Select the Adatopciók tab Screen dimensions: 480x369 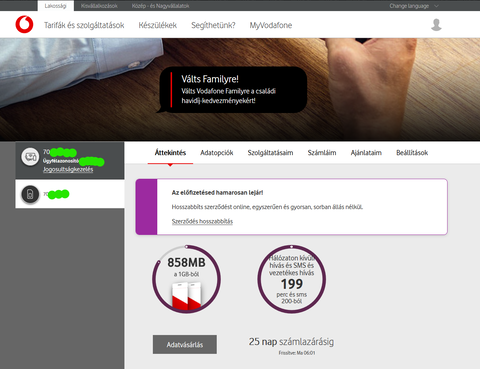coord(217,153)
